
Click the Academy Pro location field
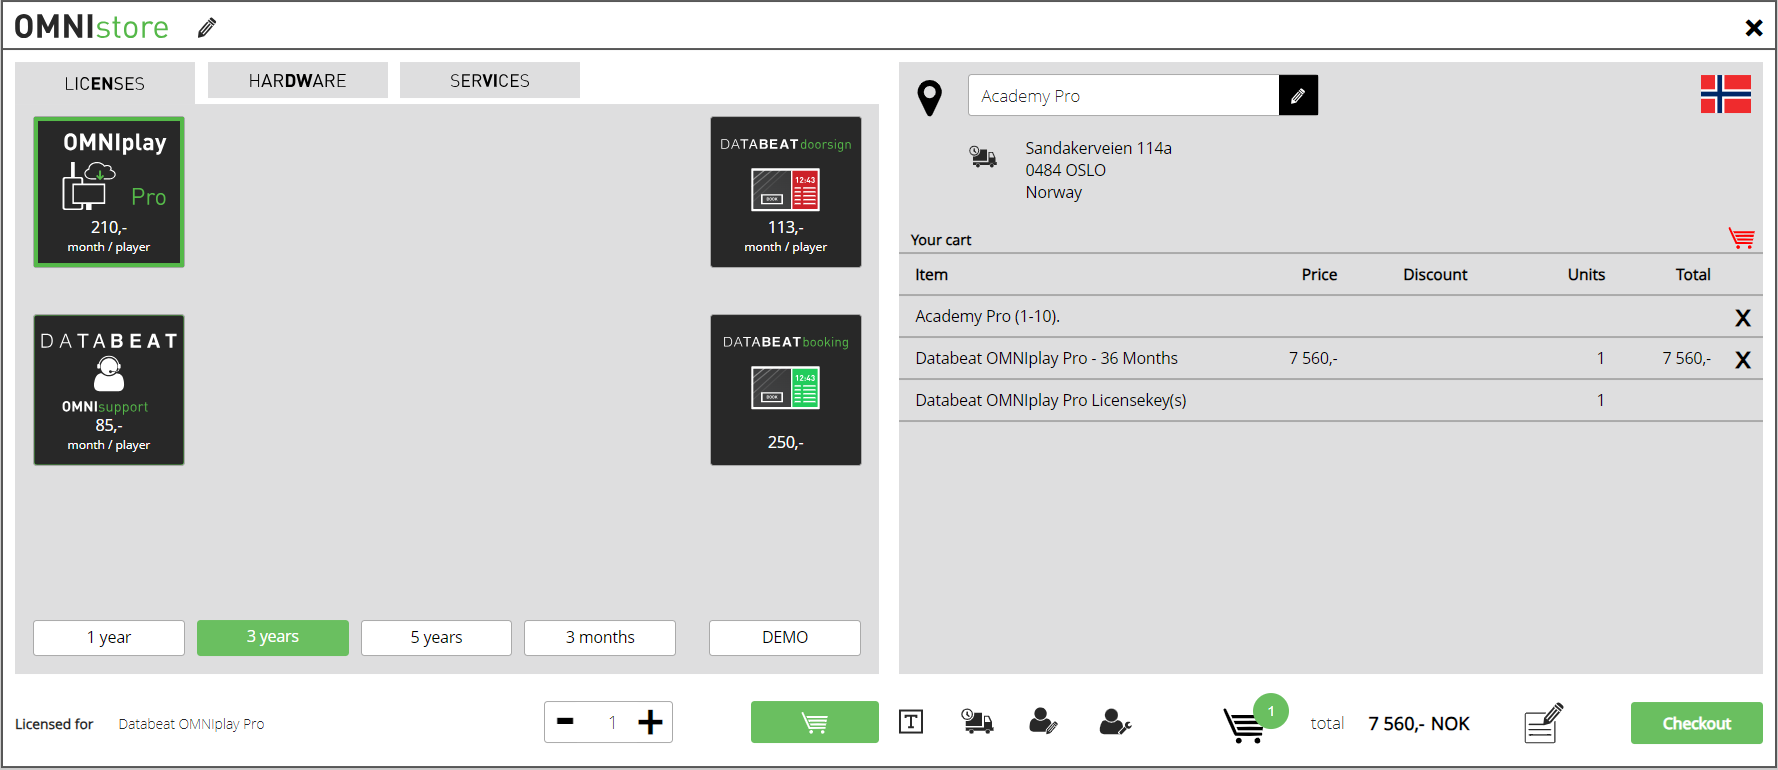point(1123,95)
